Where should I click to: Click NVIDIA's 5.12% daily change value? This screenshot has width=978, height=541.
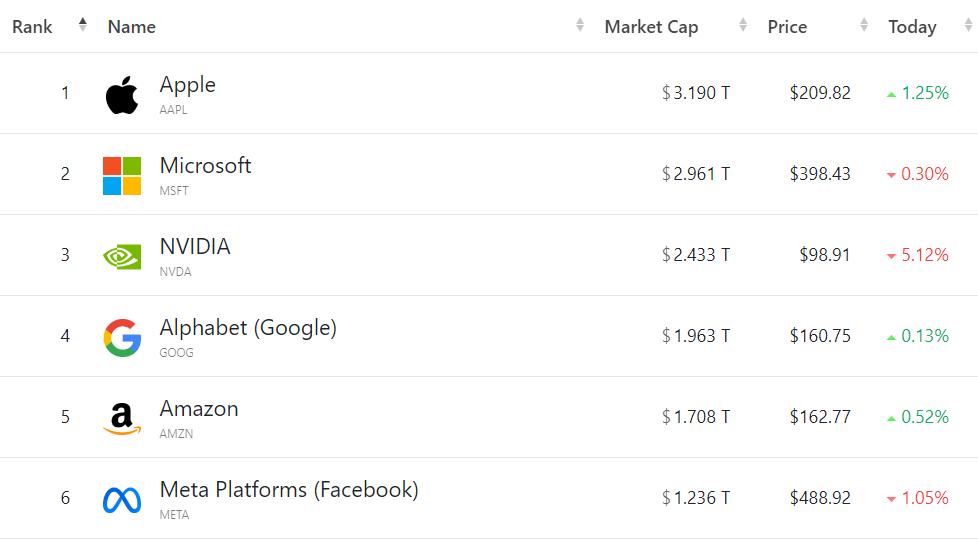coord(924,255)
